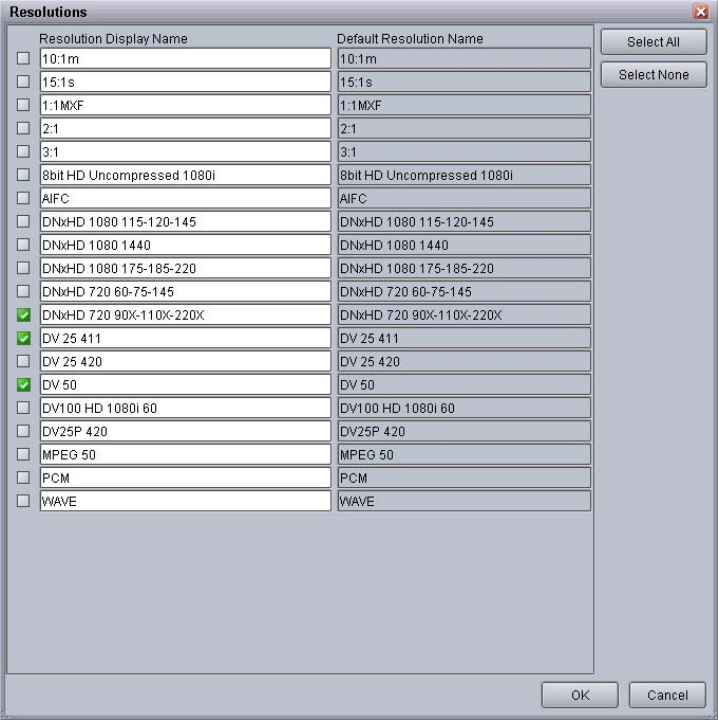Edit DNxHD 1080 1440 display name field
Screen dimensions: 718x720
185,245
